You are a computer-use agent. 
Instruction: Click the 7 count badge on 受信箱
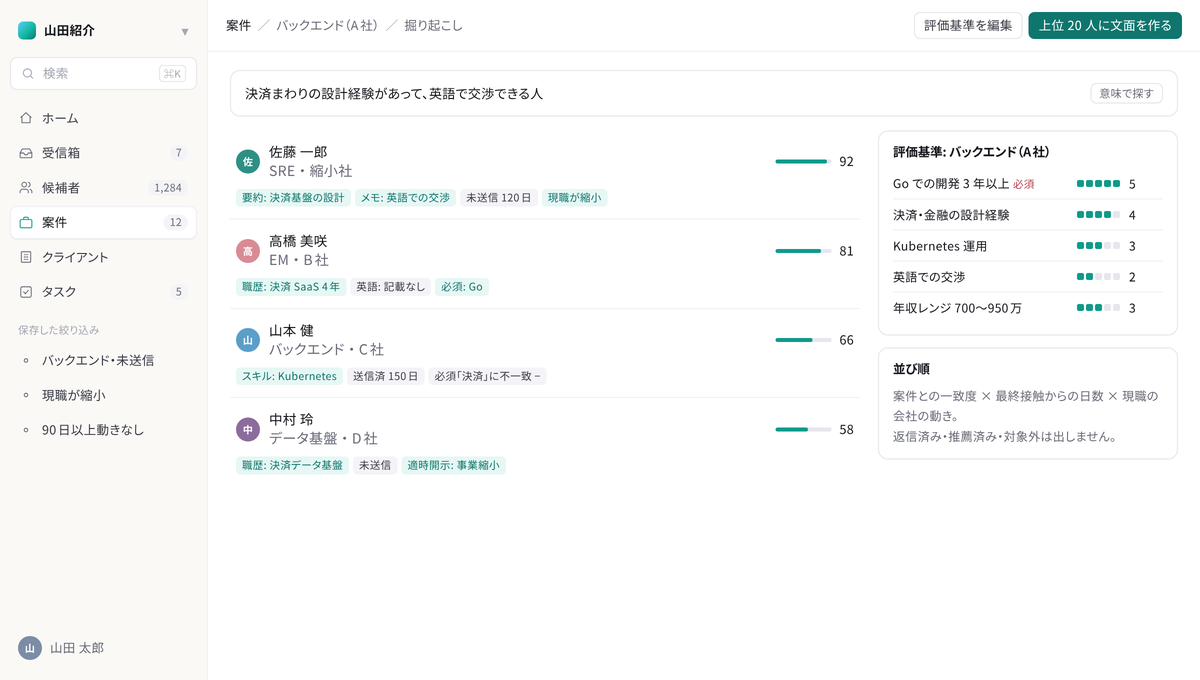(179, 153)
